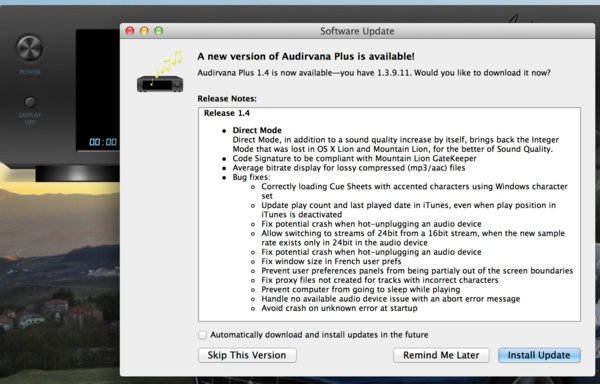
Task: Click the 00:00 time display in player
Action: pos(103,142)
